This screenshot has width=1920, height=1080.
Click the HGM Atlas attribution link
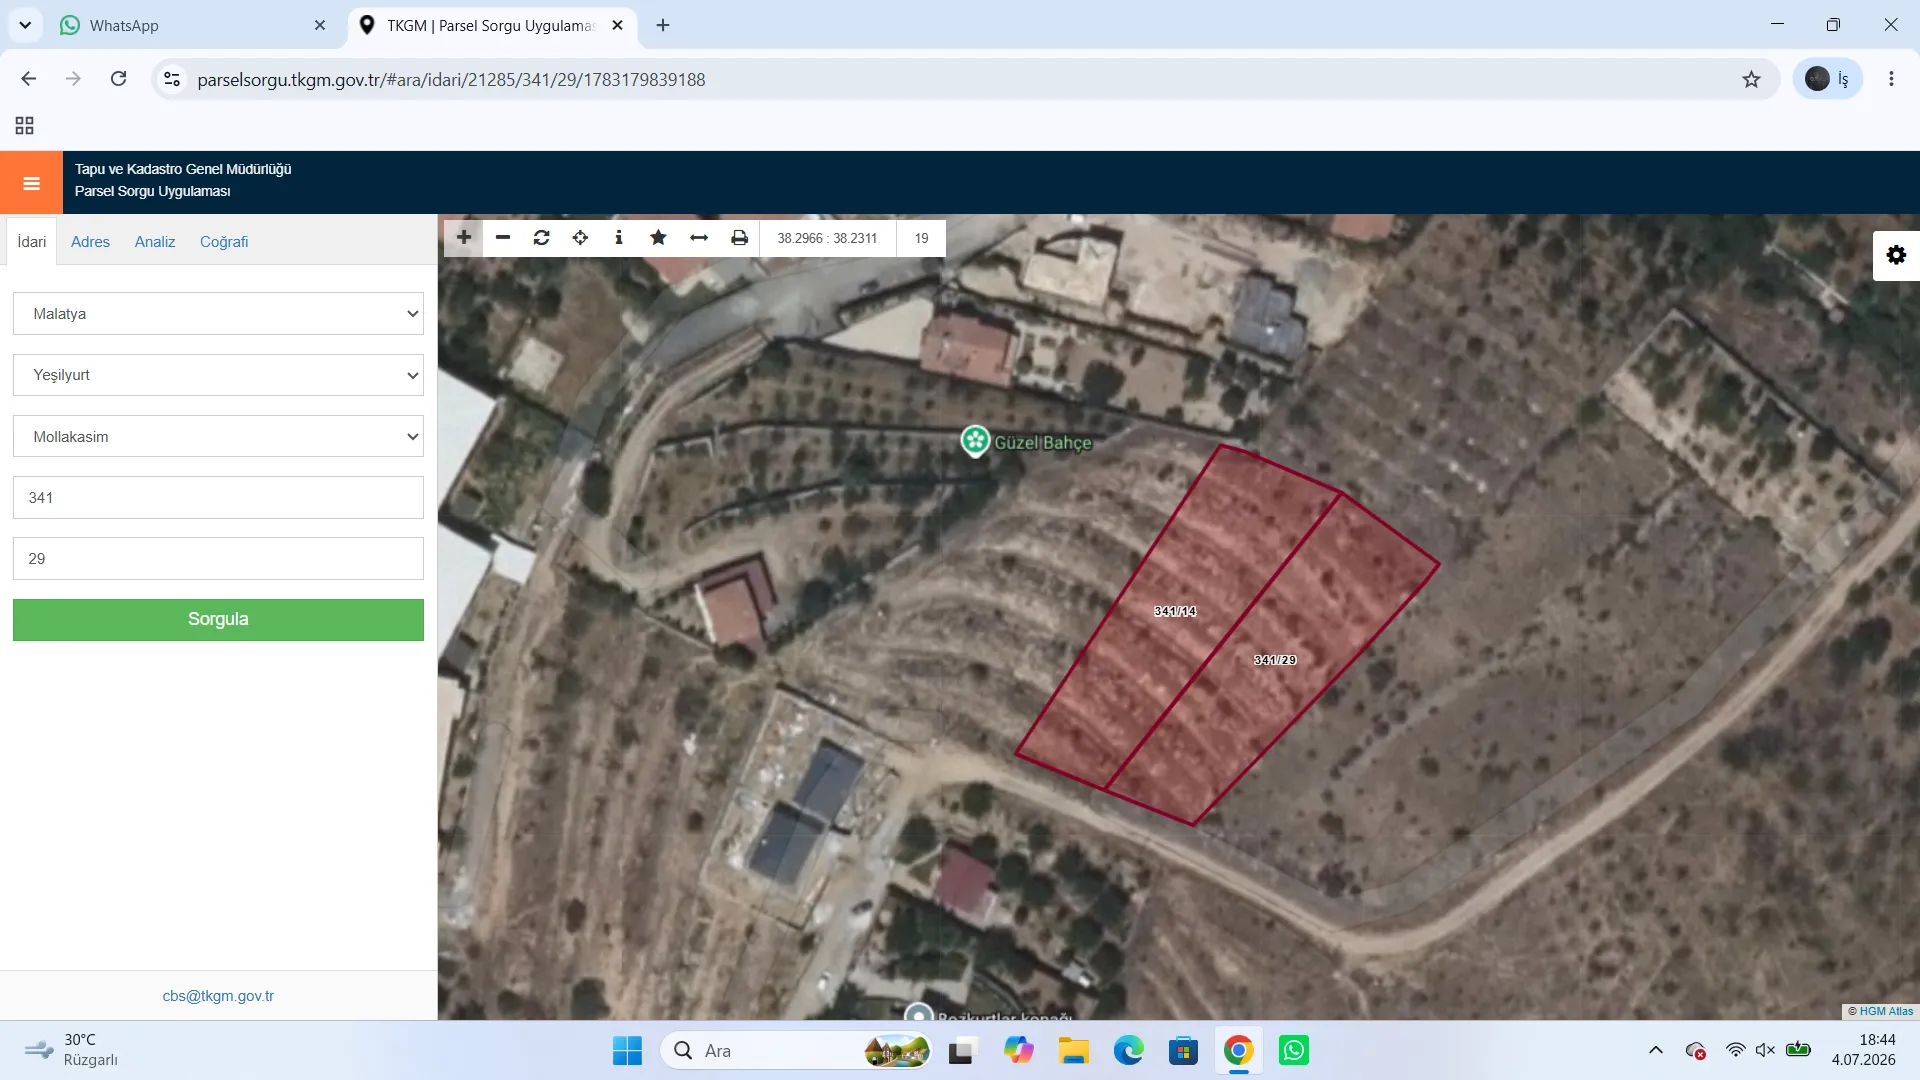click(x=1886, y=1012)
